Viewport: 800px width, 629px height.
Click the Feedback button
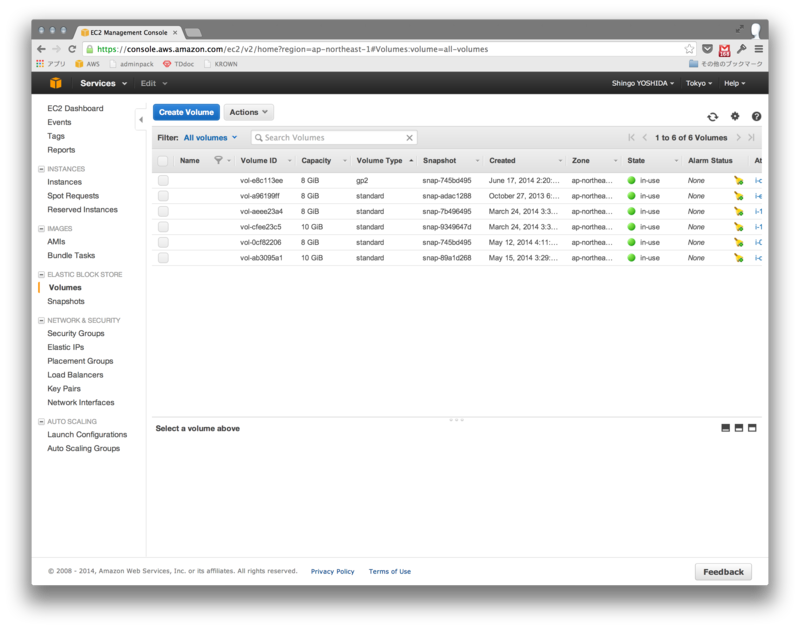click(x=723, y=572)
